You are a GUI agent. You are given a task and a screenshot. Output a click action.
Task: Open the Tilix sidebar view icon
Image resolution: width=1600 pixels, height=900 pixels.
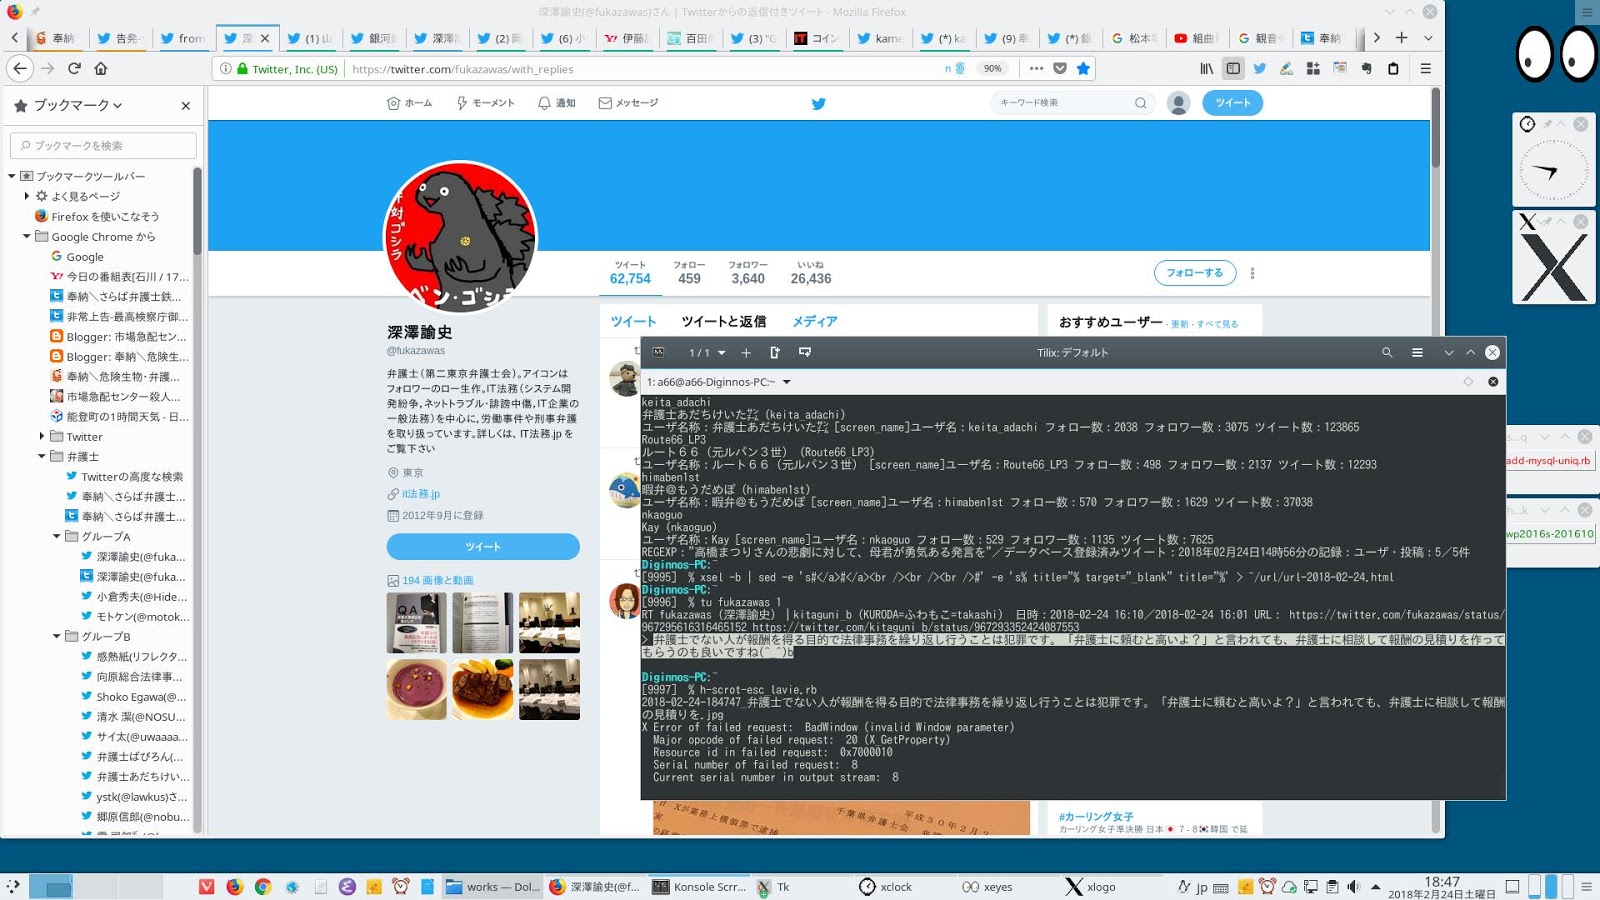(658, 352)
